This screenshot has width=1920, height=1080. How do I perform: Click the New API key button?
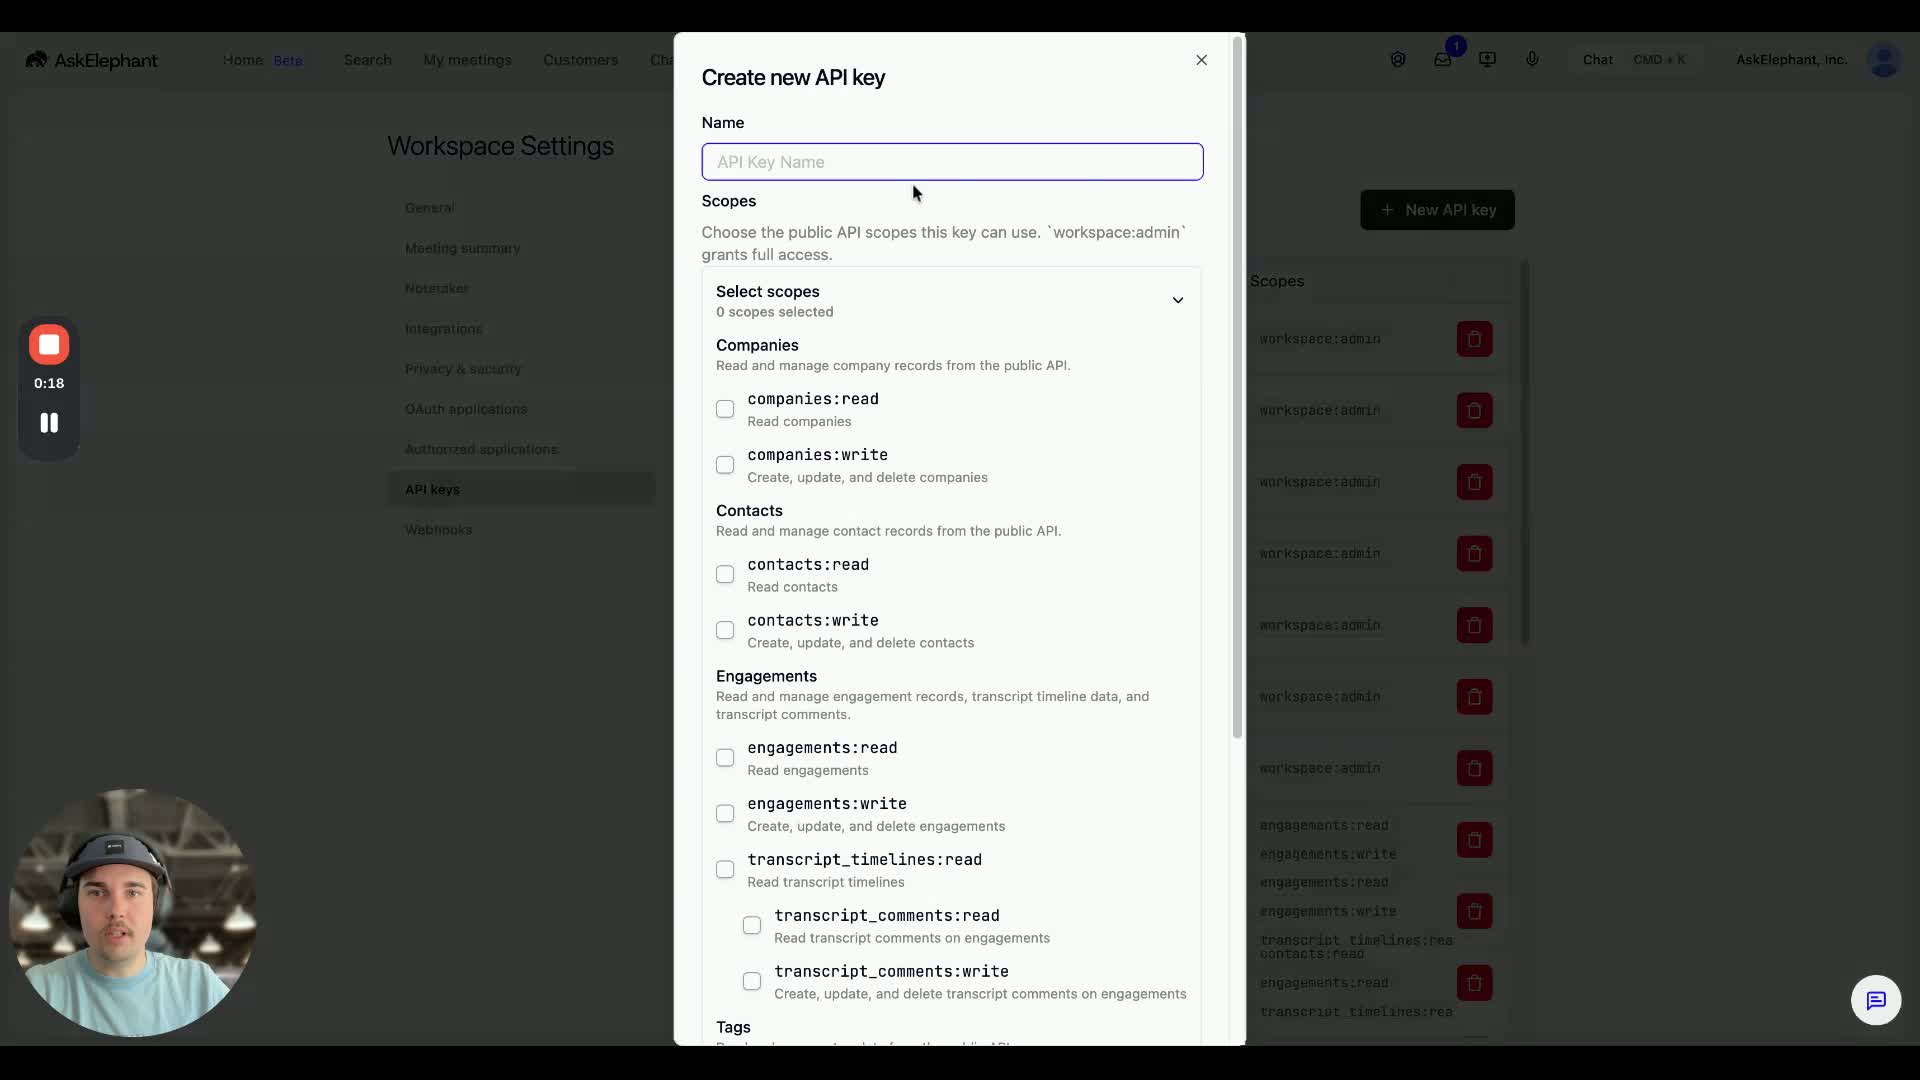tap(1437, 210)
